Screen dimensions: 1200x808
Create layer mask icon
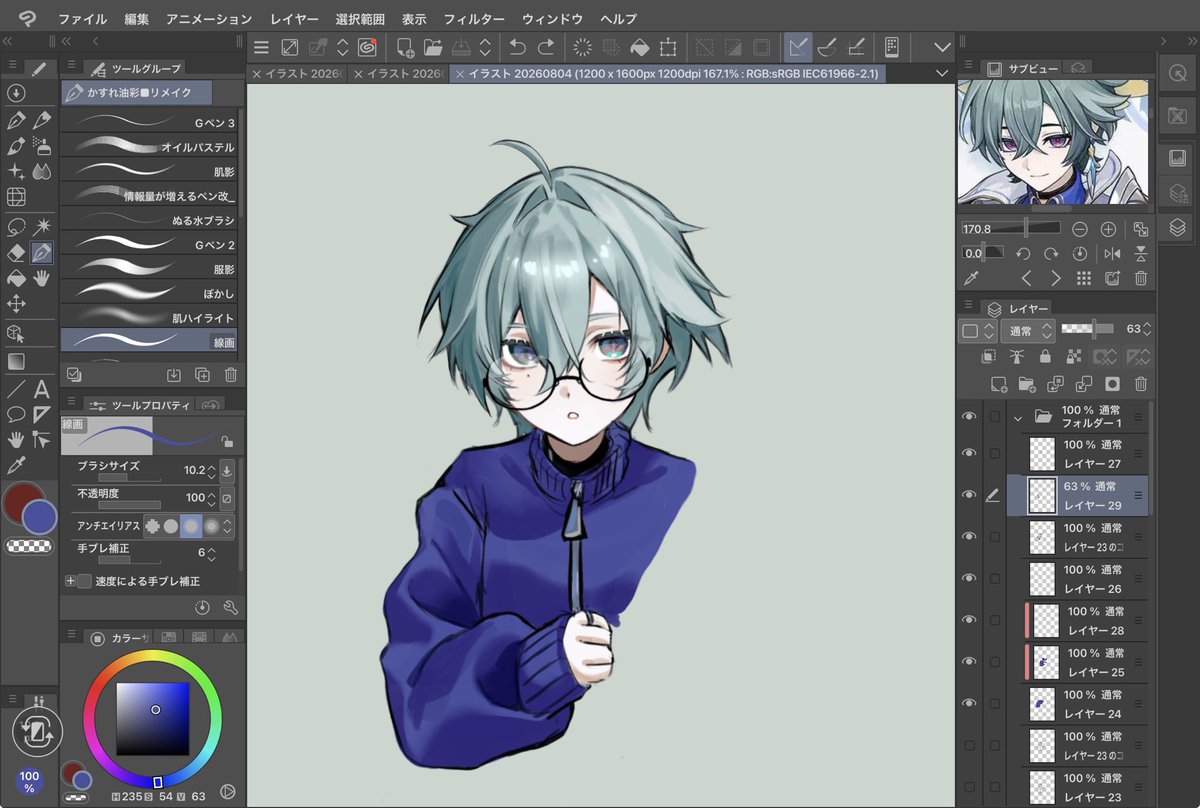click(x=1112, y=384)
